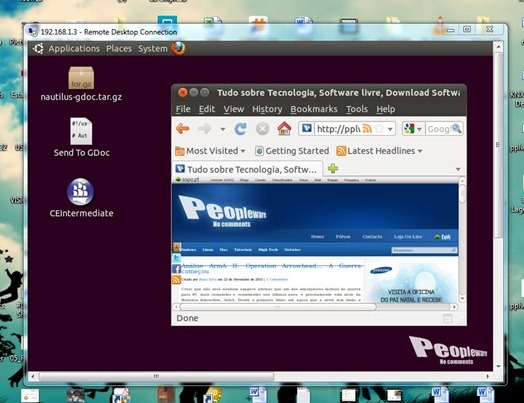The height and width of the screenshot is (403, 524).
Task: Bookmark this page with the star icon
Action: (379, 129)
